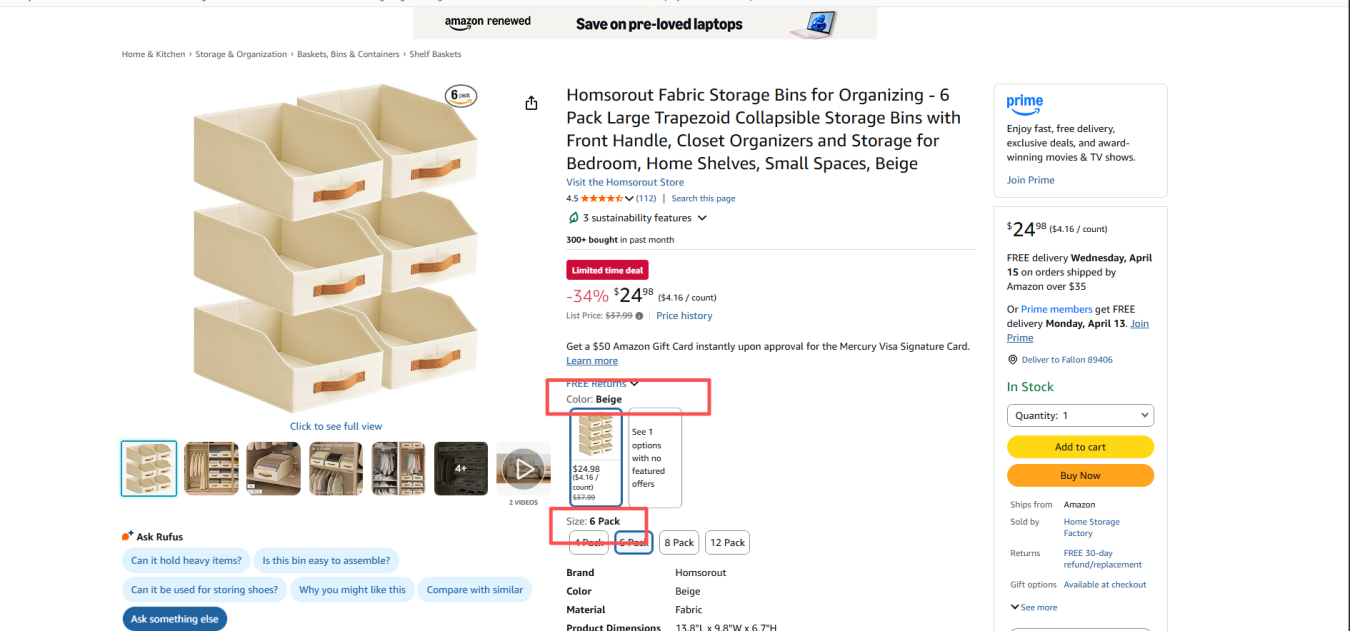Go to Shelf Baskets breadcrumb category
Viewport: 1350px width, 631px height.
point(435,54)
